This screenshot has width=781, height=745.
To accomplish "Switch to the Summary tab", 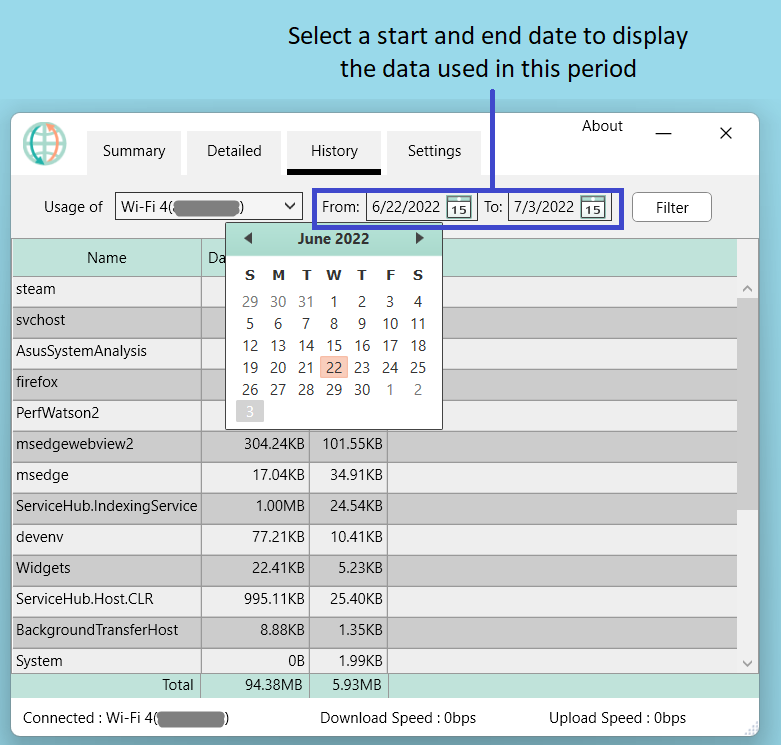I will coord(134,152).
